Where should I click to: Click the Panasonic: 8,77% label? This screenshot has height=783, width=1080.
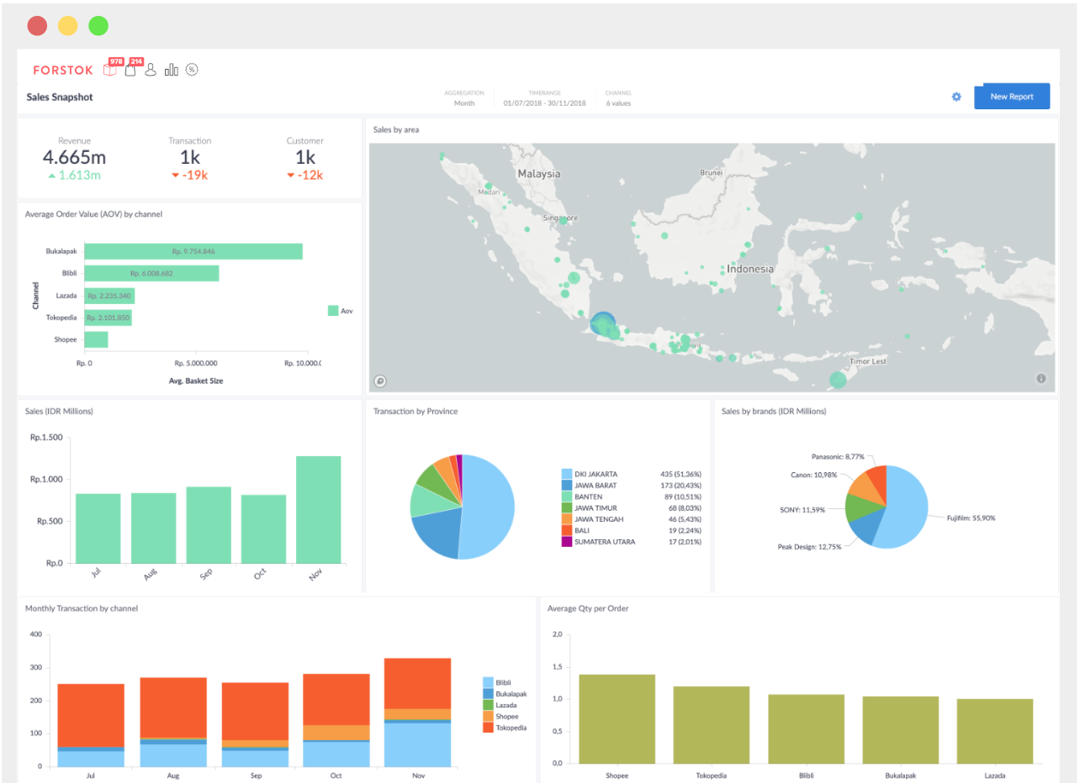(838, 457)
